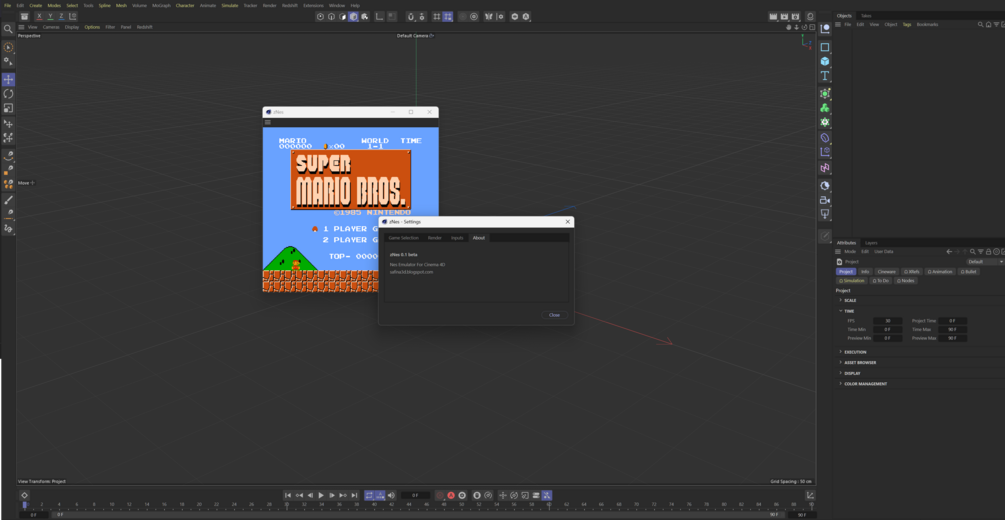Add a Camera object from the palette
Screen dimensions: 1005x520
point(825,200)
